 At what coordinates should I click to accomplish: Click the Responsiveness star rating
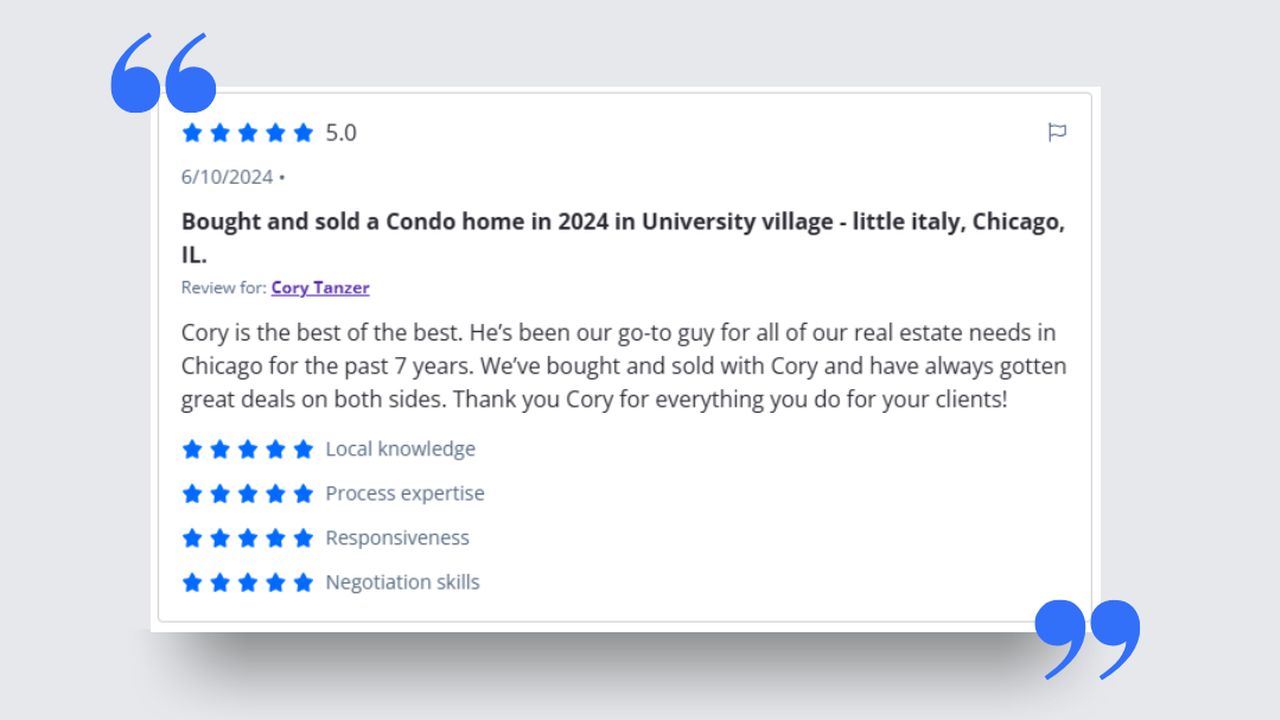248,538
